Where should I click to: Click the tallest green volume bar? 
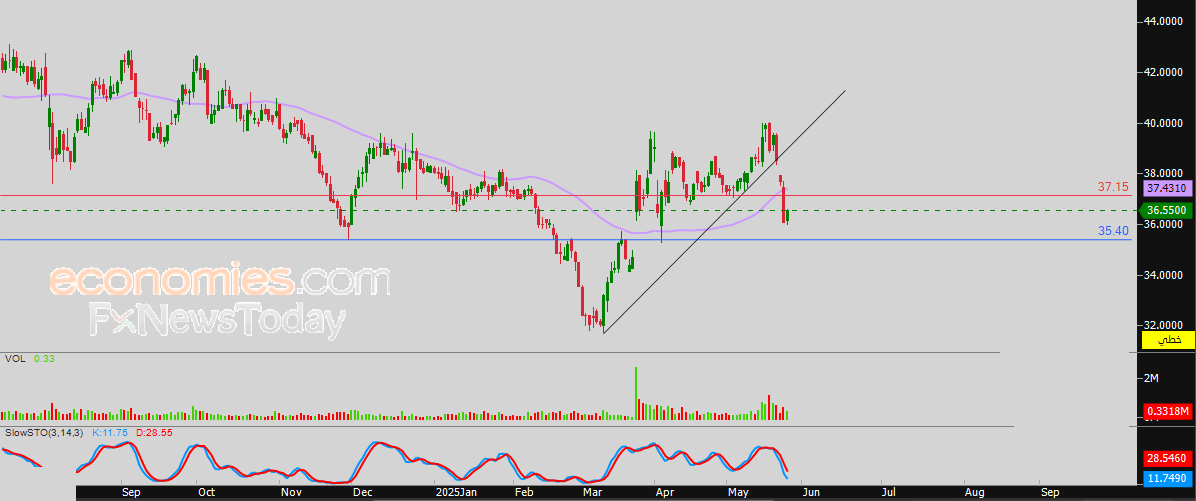635,393
